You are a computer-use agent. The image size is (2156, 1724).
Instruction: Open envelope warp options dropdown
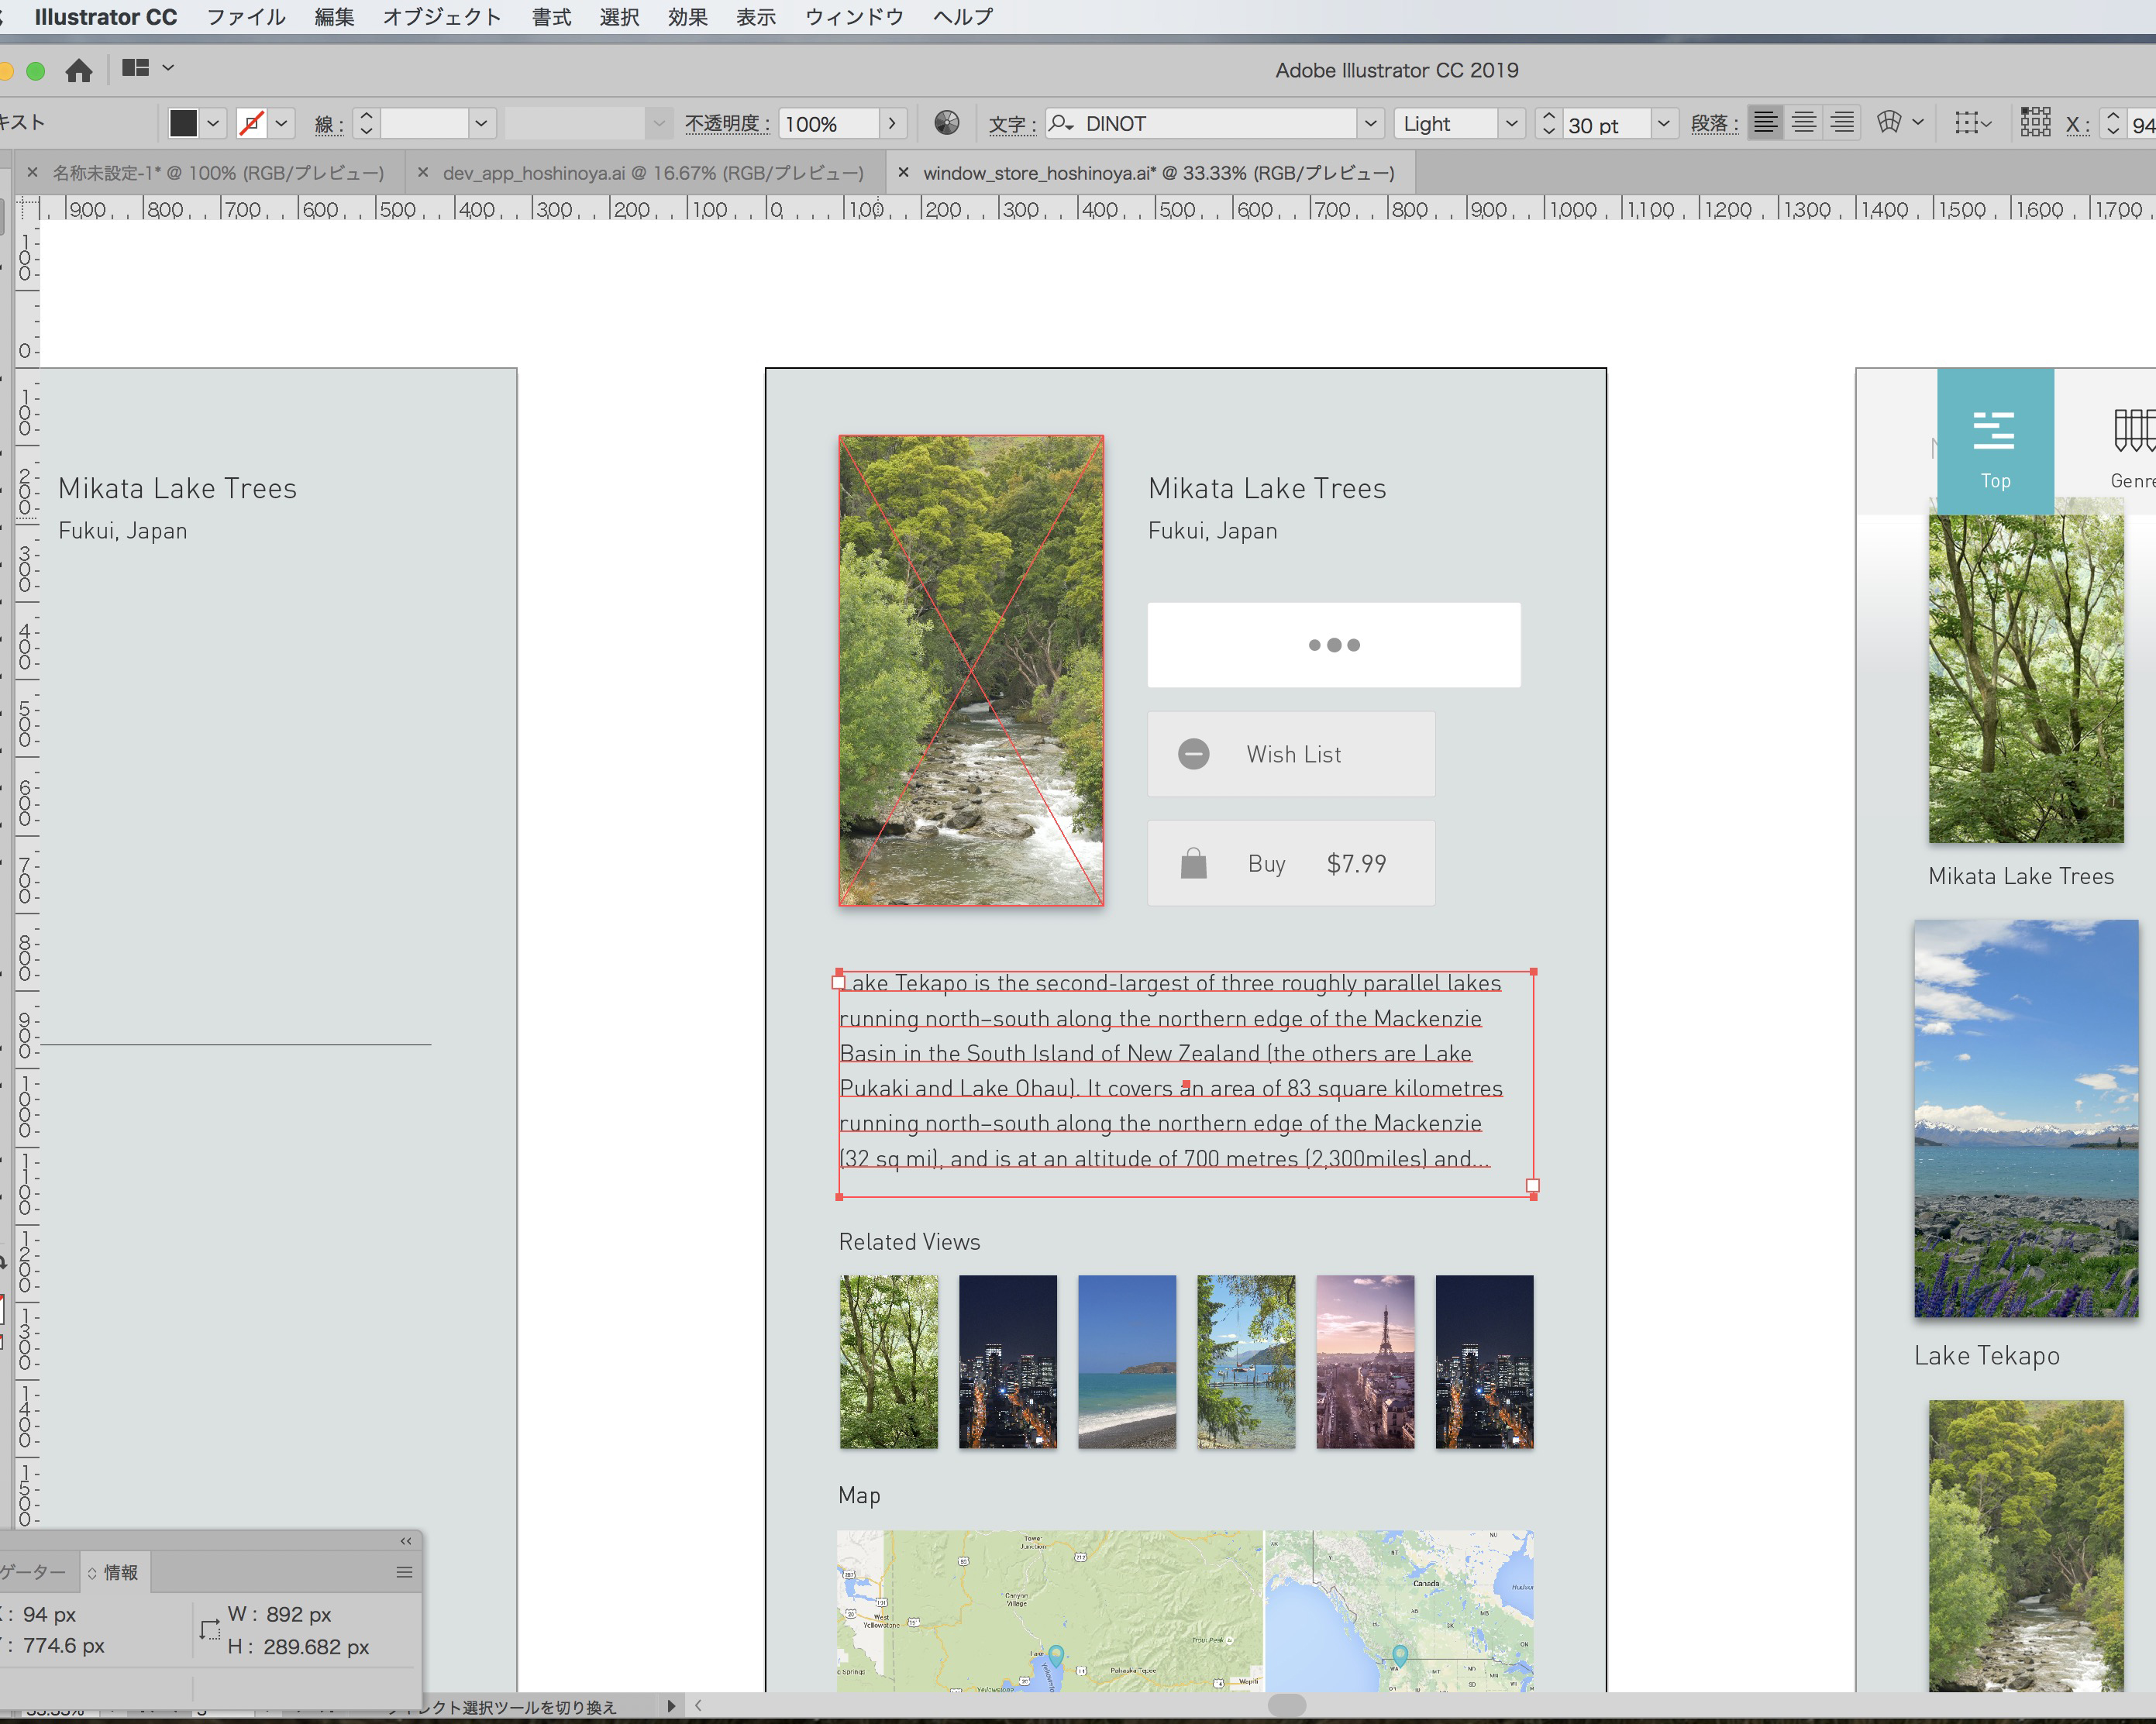[1918, 122]
